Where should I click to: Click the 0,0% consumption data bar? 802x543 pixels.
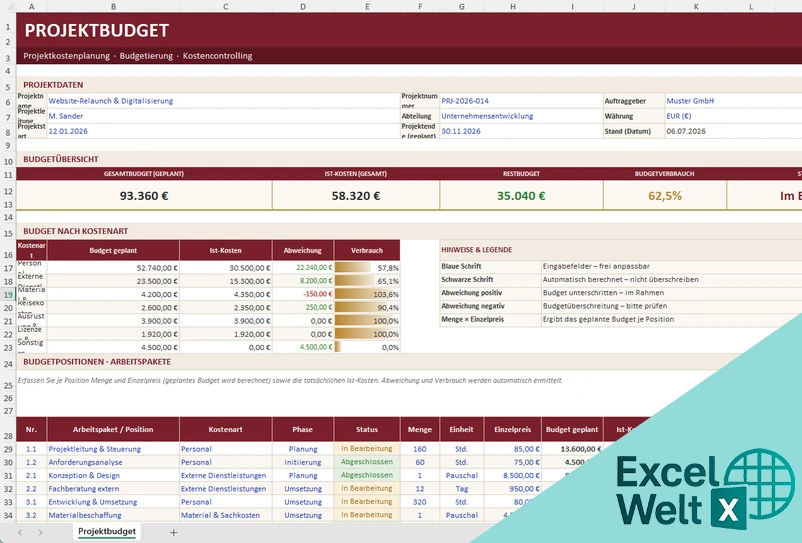[x=367, y=347]
